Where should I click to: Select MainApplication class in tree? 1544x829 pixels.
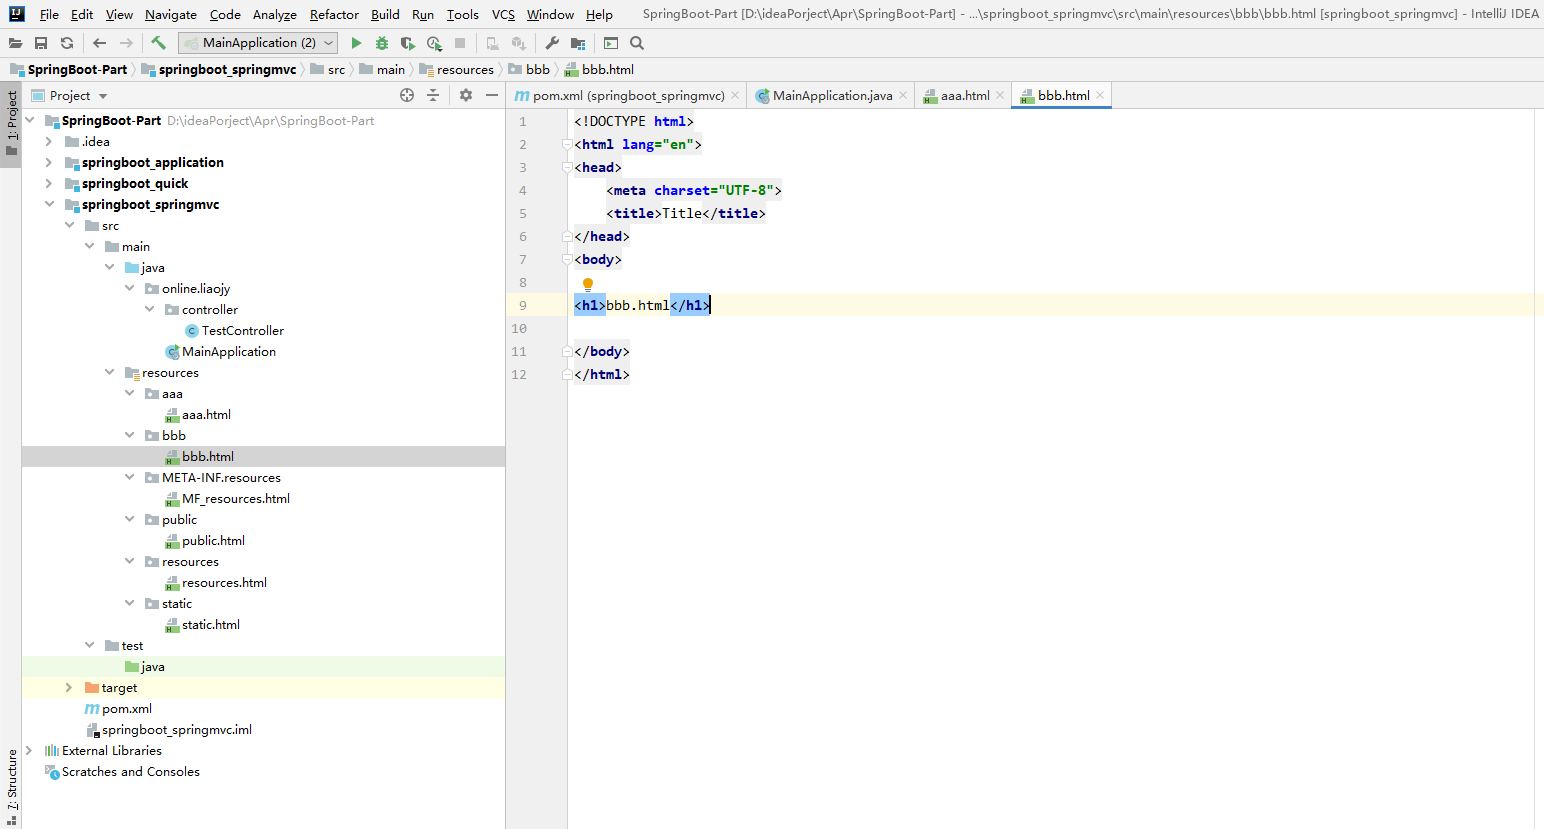[229, 351]
